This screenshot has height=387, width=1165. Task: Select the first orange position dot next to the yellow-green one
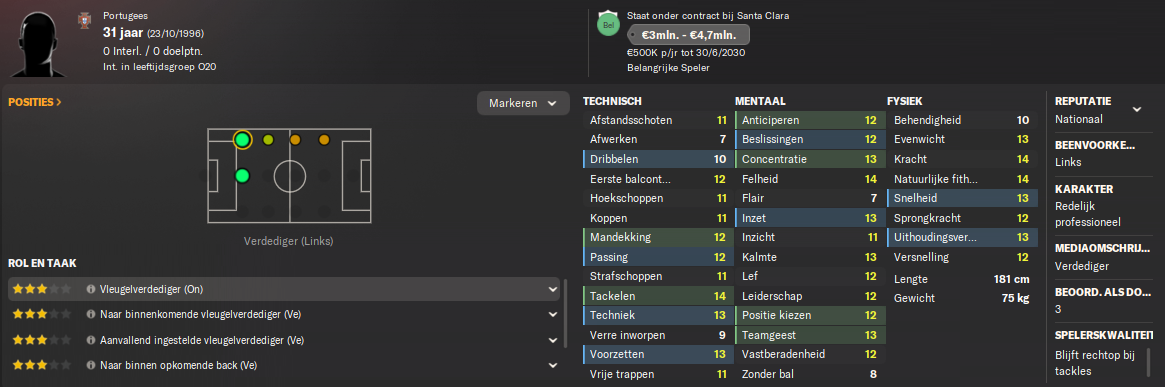click(295, 140)
